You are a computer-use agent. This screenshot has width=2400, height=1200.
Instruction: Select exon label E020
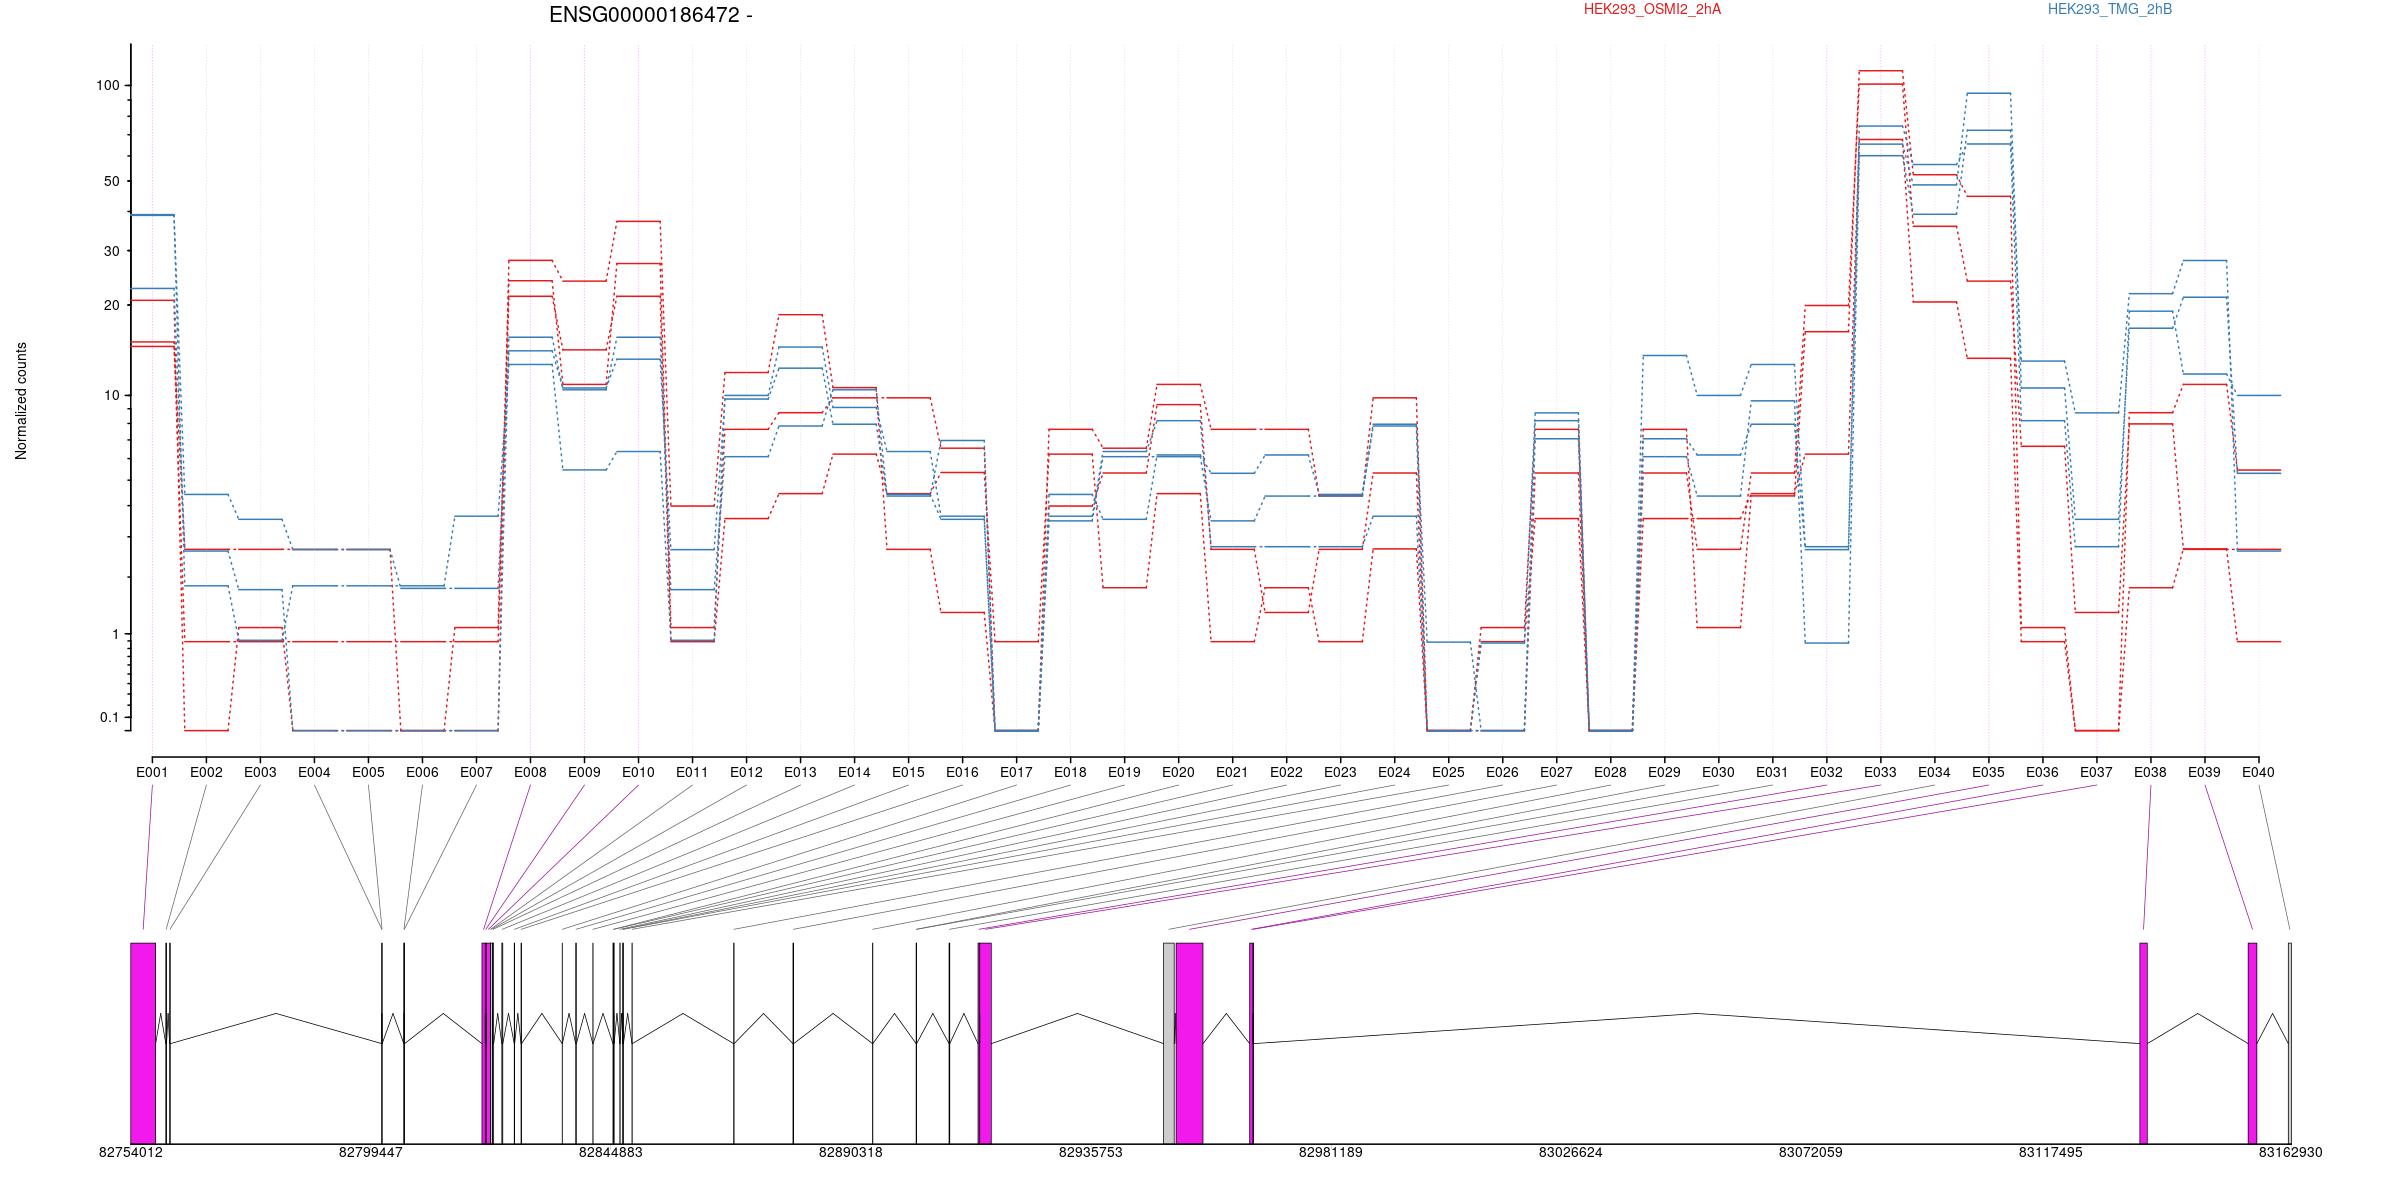tap(1178, 772)
